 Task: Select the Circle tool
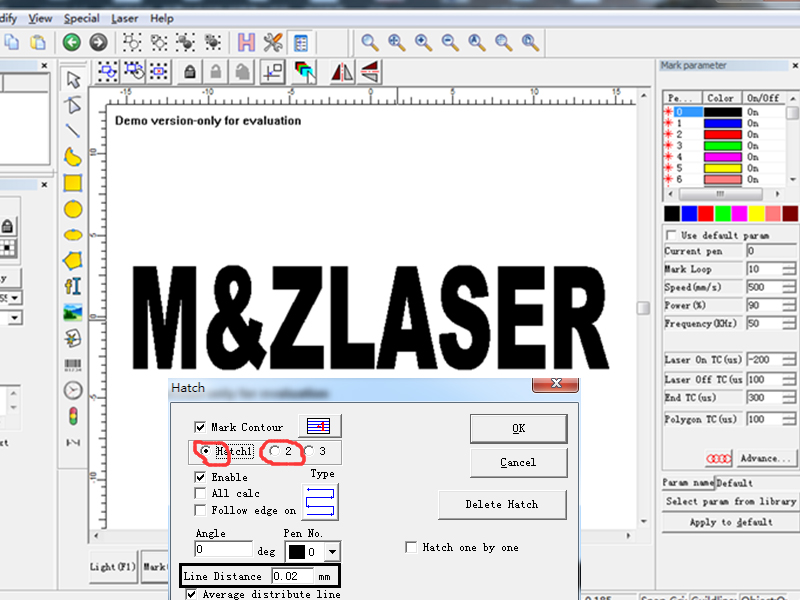coord(73,209)
